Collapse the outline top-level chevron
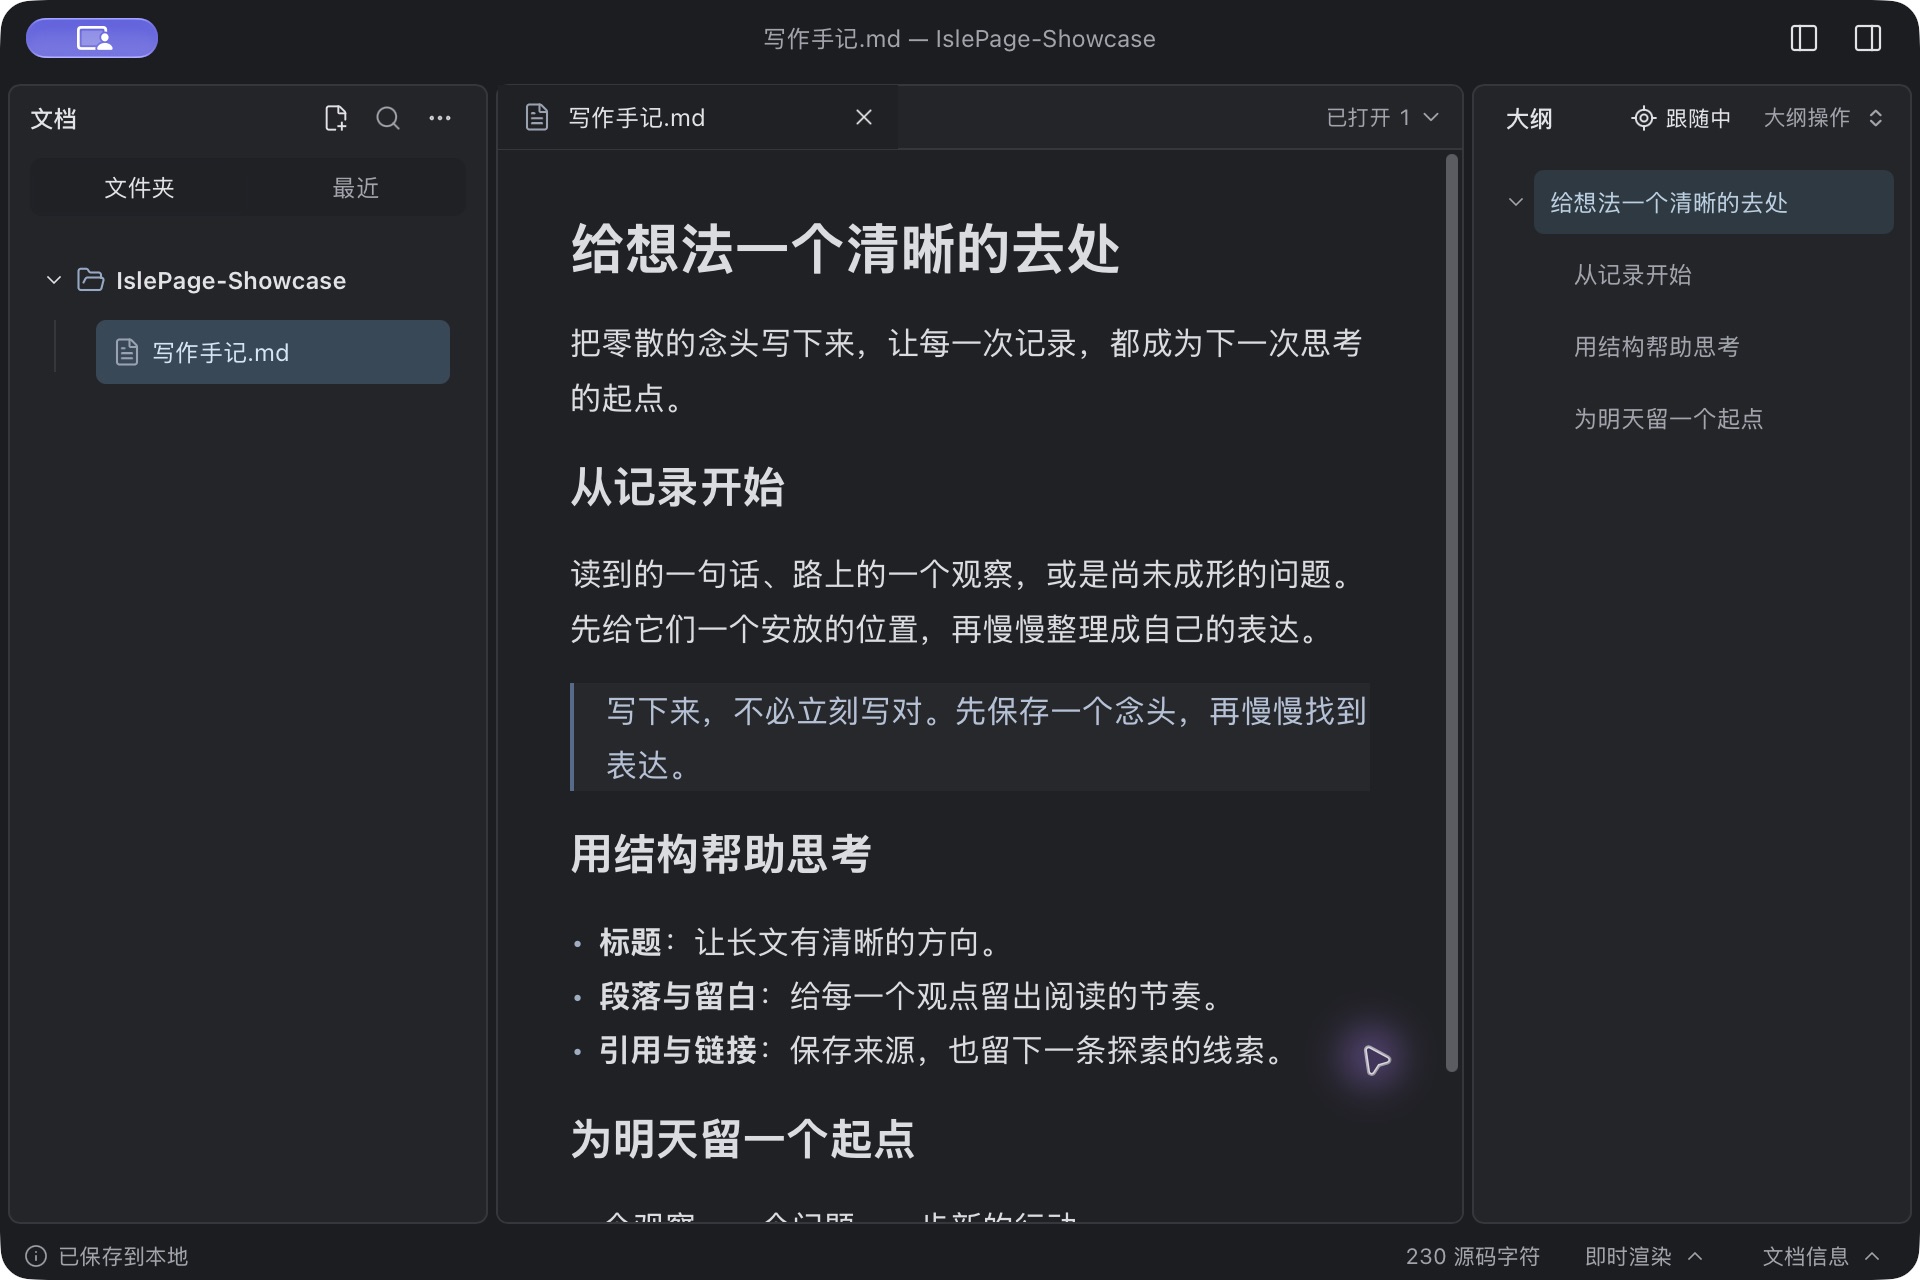Image resolution: width=1920 pixels, height=1280 pixels. click(1516, 202)
